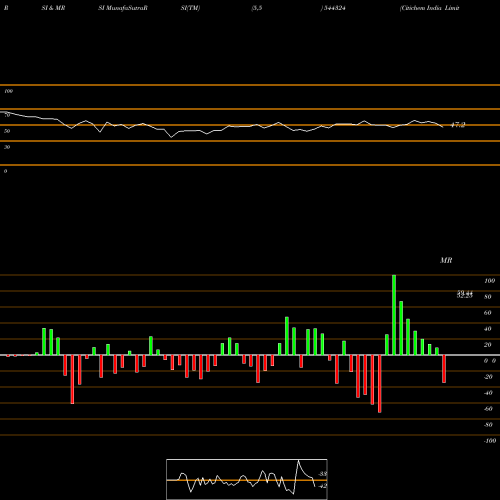500x500 pixels.
Task: Click the RSI axis label '30'
Action: point(7,147)
